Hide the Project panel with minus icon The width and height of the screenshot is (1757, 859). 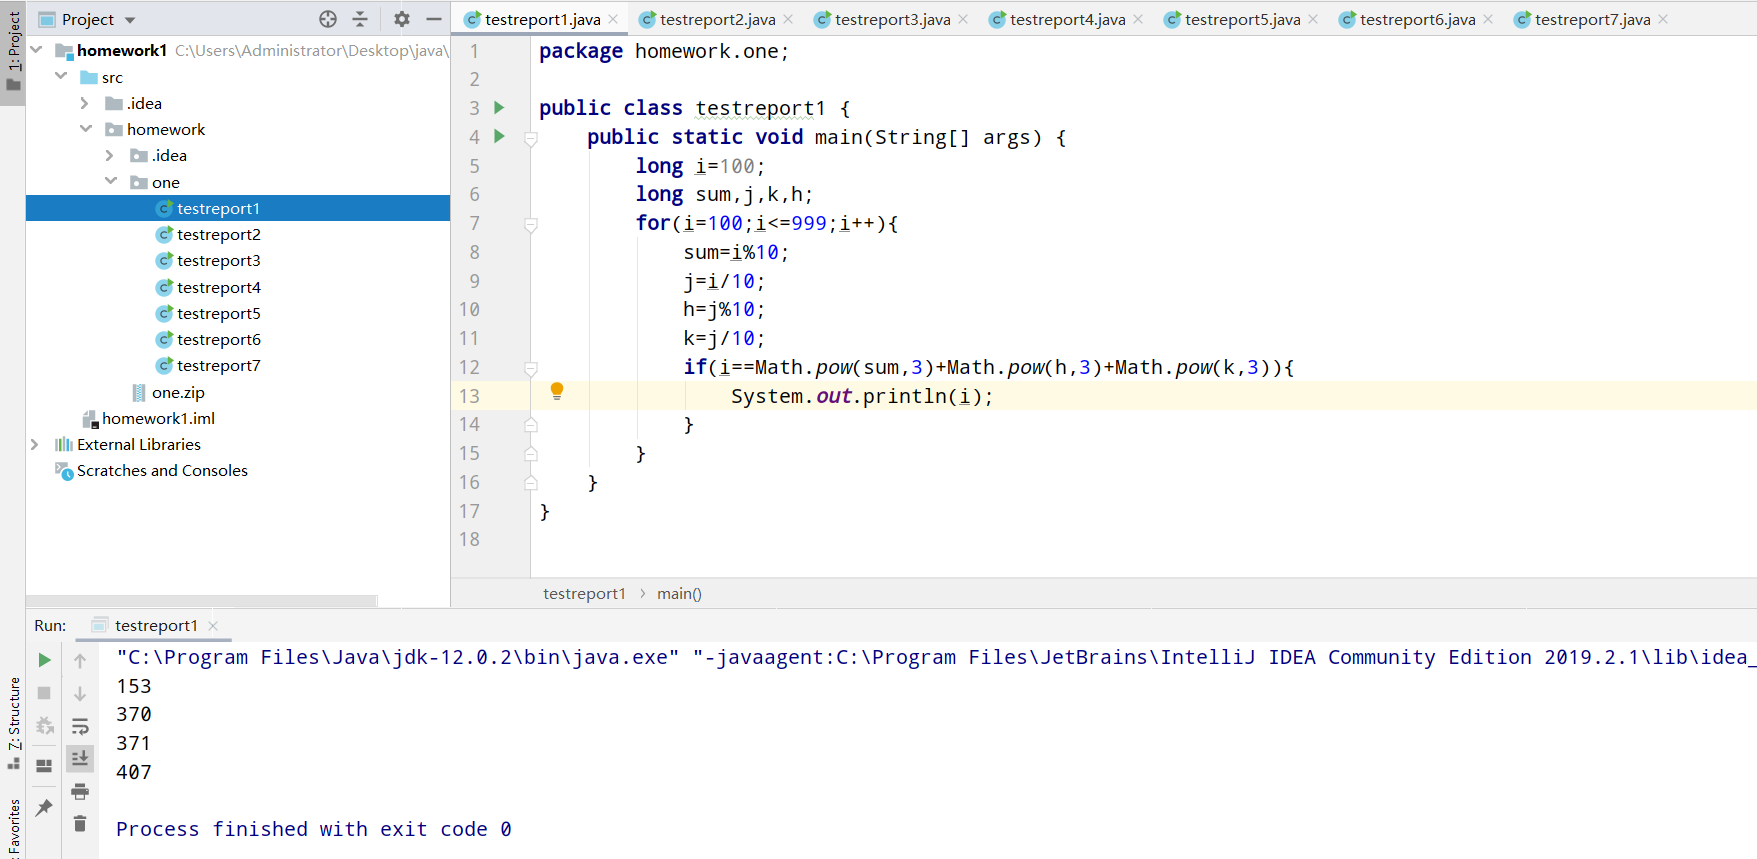434,19
